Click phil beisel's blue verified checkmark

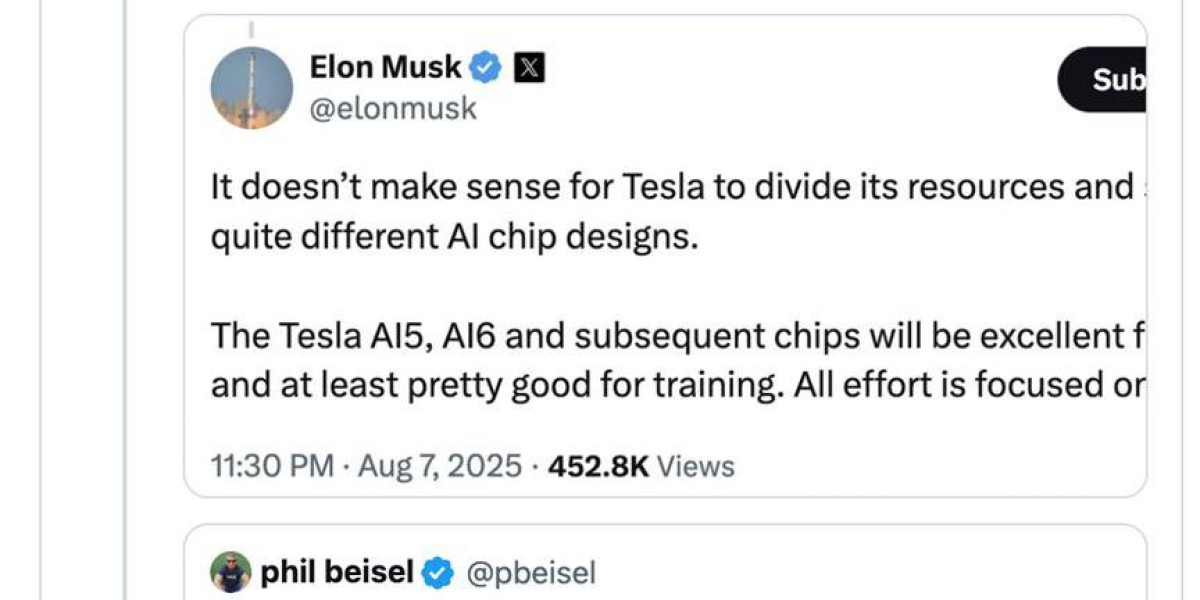435,572
